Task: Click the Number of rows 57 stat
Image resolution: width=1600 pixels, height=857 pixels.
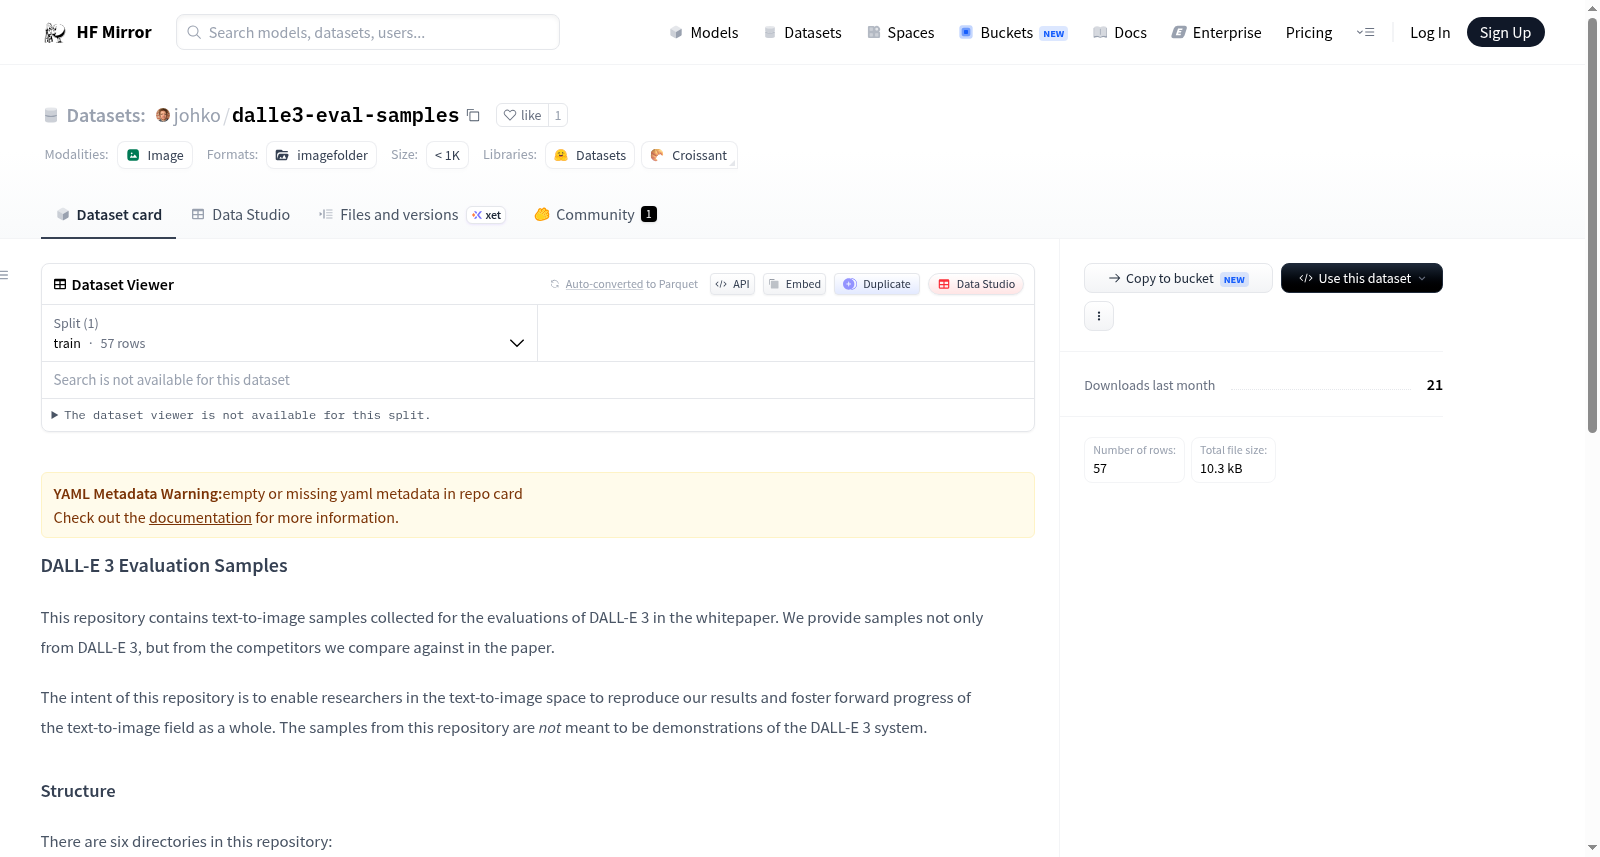Action: pyautogui.click(x=1134, y=460)
